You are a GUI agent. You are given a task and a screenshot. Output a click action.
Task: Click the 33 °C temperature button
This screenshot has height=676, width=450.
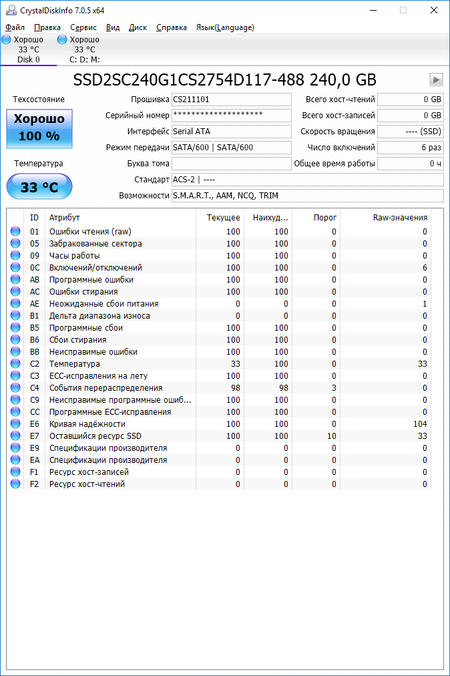pyautogui.click(x=39, y=187)
